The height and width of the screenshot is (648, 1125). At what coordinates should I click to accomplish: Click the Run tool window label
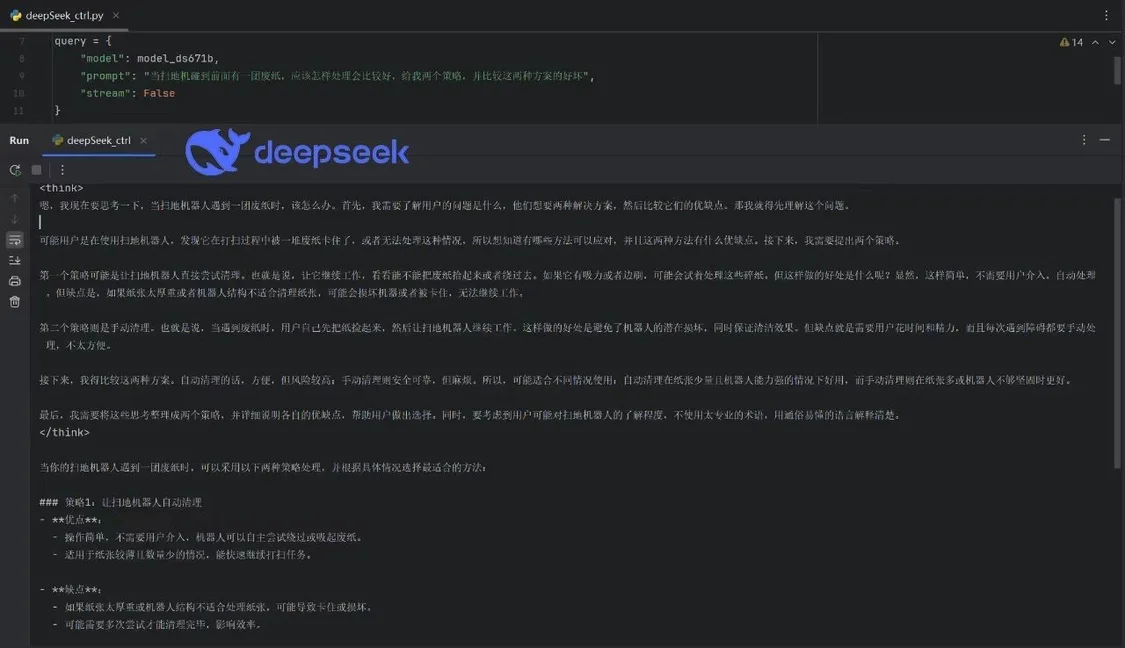coord(18,140)
